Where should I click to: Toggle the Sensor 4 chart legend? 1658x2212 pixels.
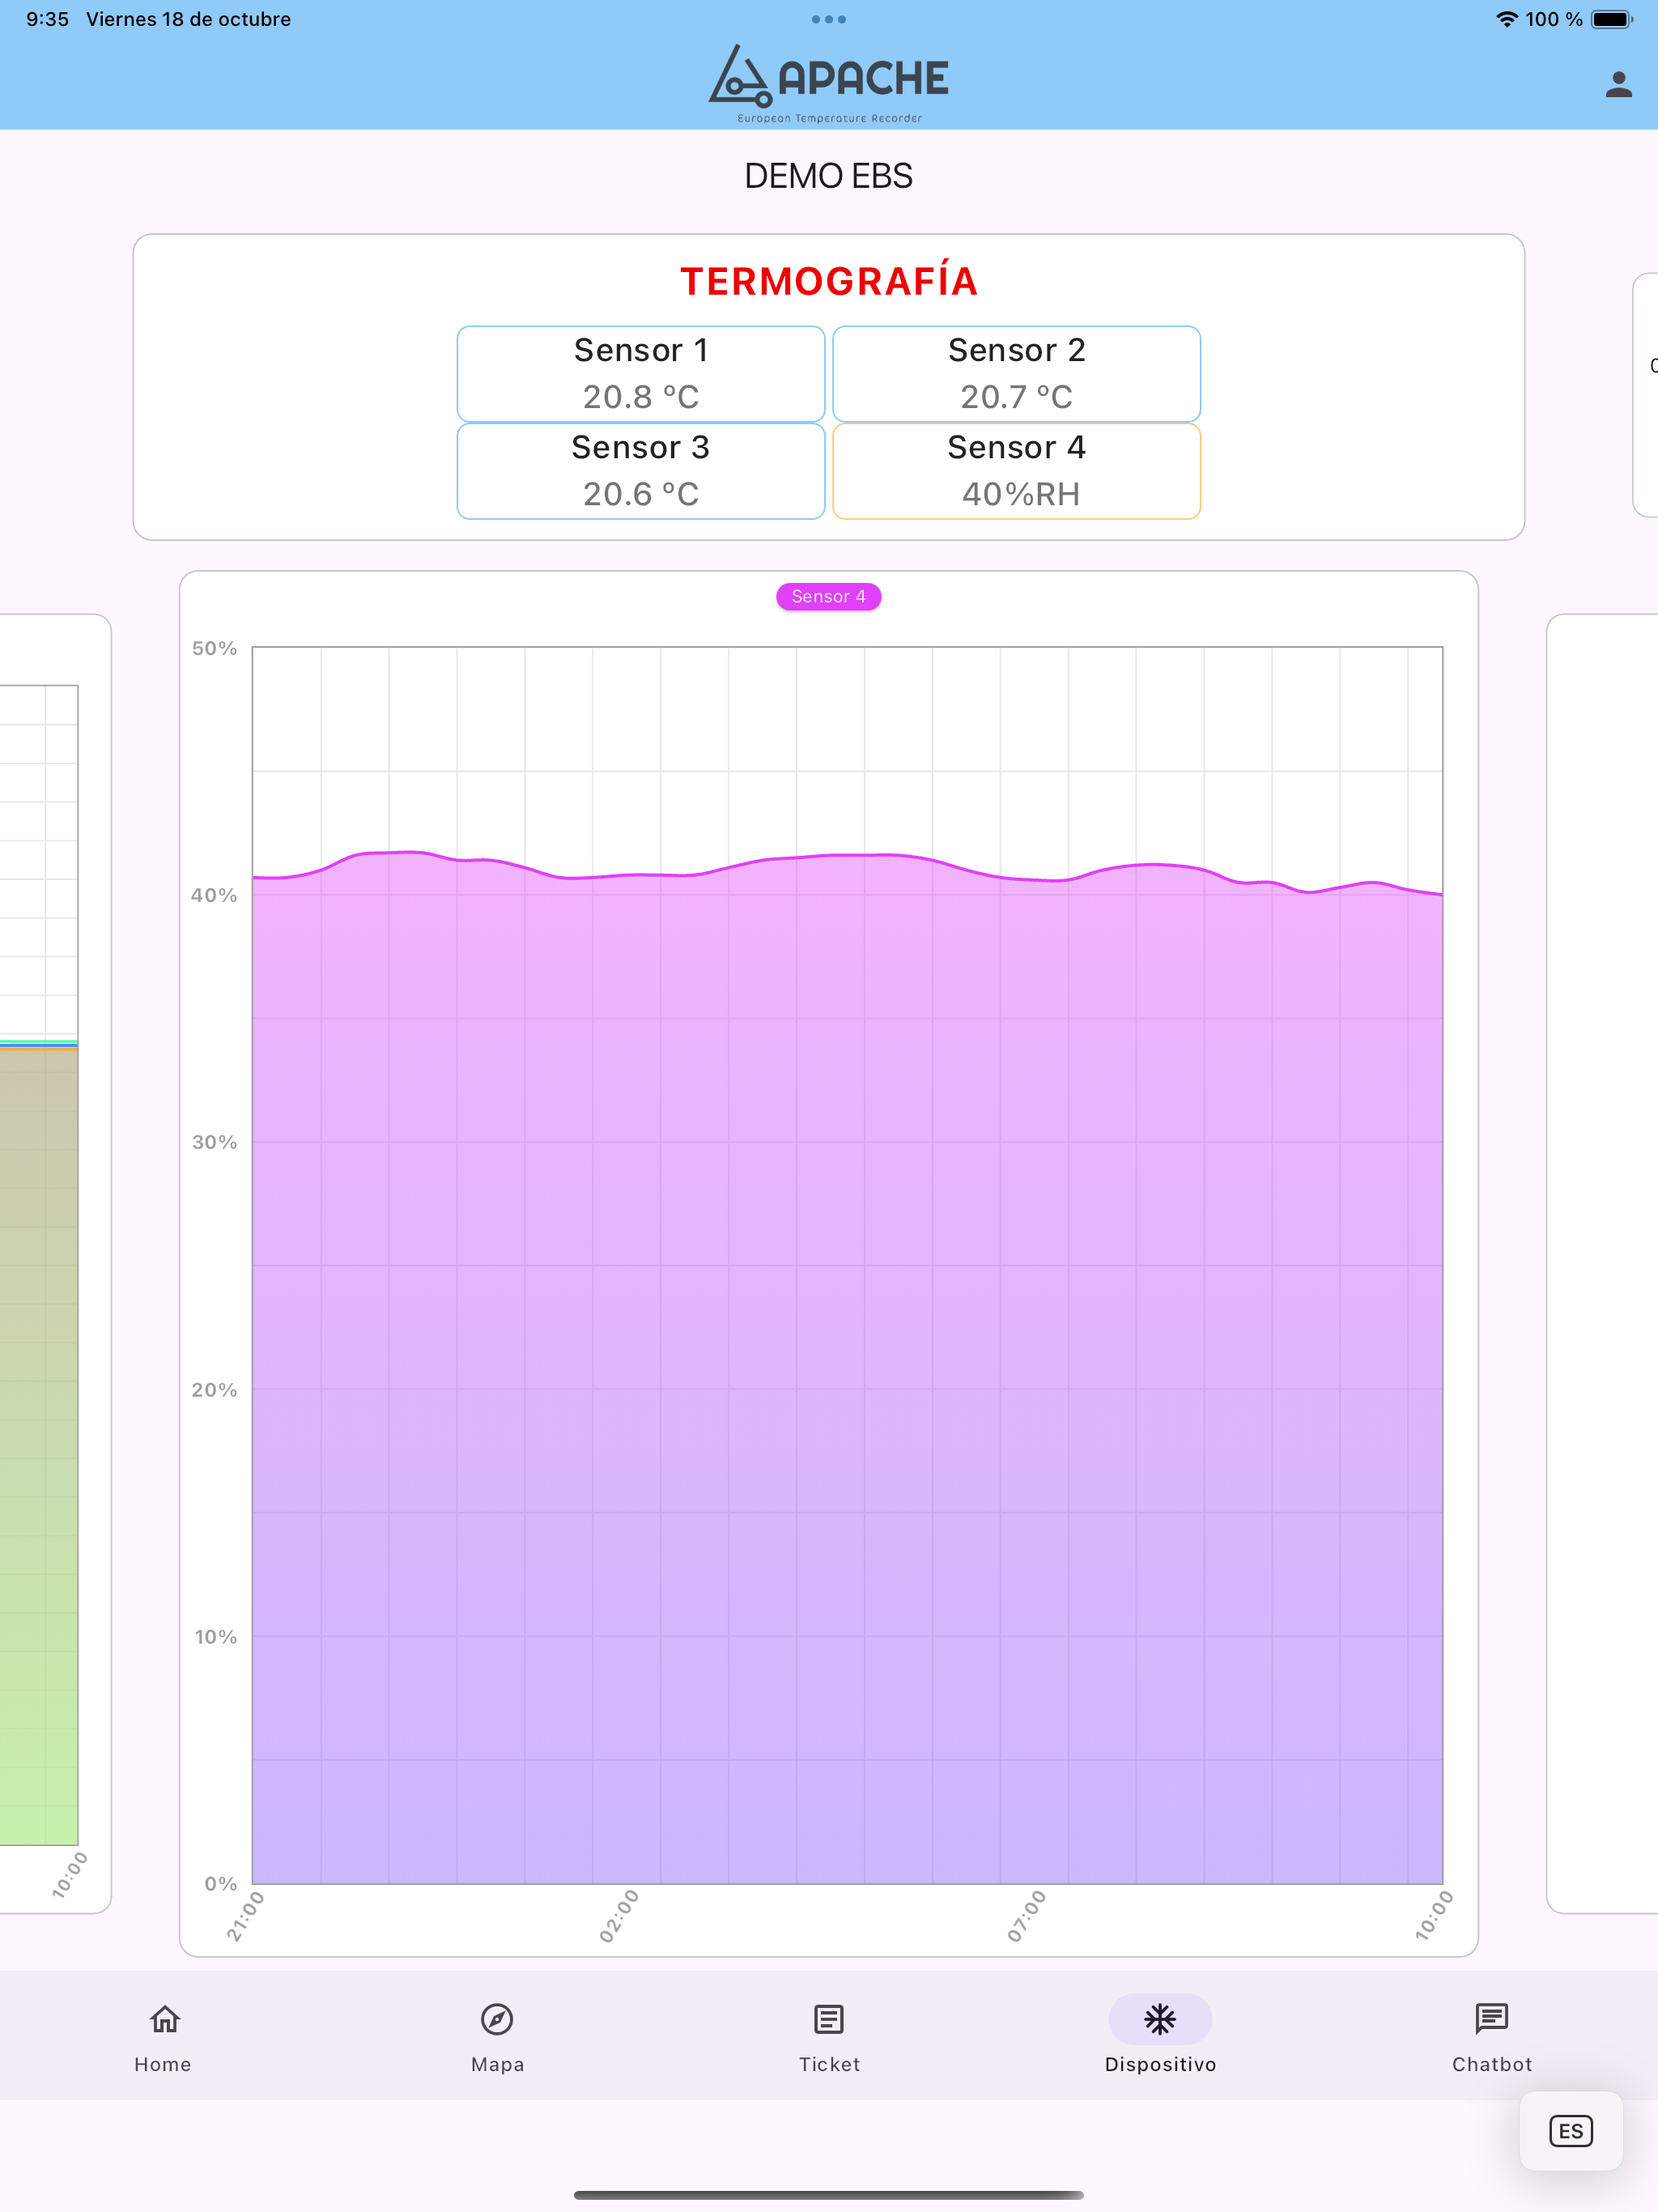(829, 596)
